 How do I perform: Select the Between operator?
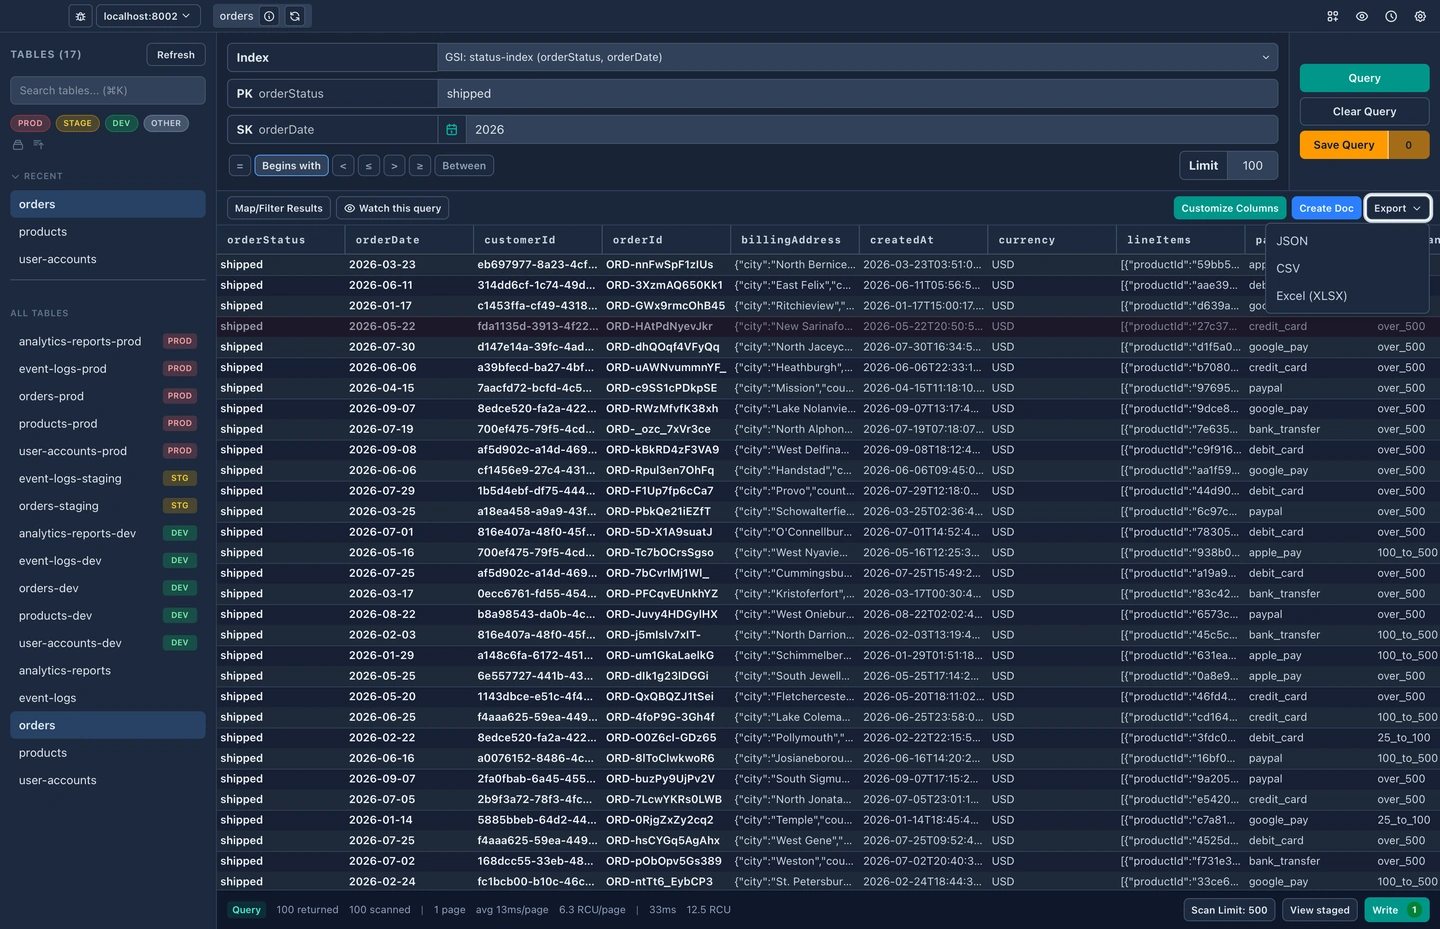[464, 166]
